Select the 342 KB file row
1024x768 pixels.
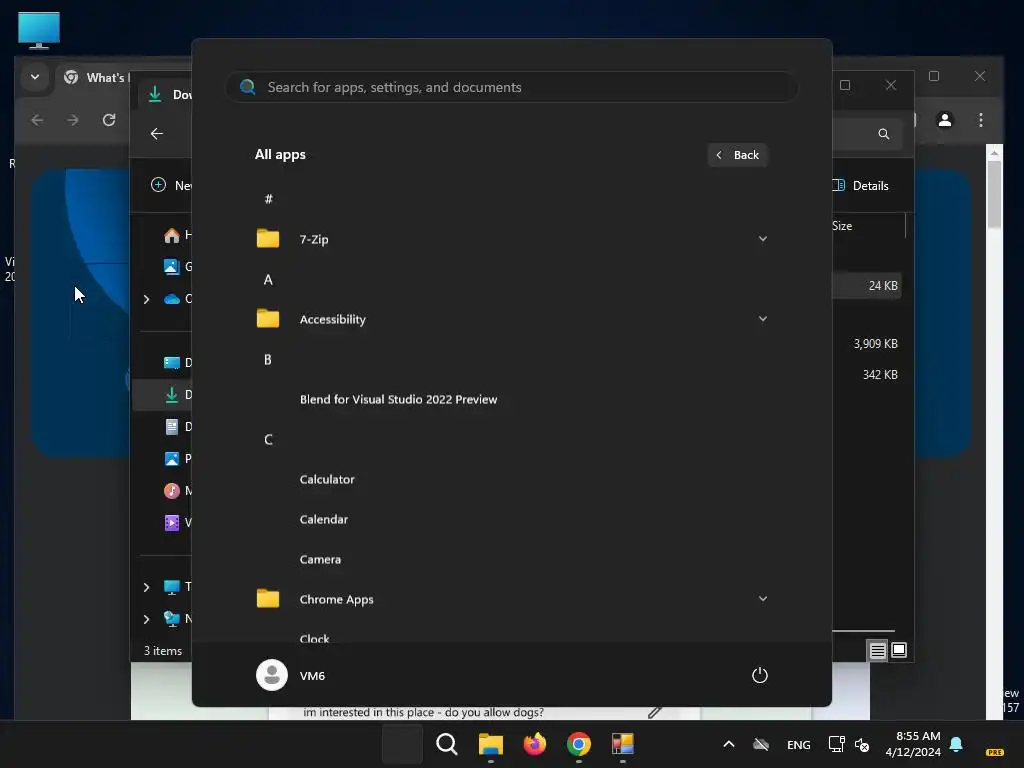point(867,375)
